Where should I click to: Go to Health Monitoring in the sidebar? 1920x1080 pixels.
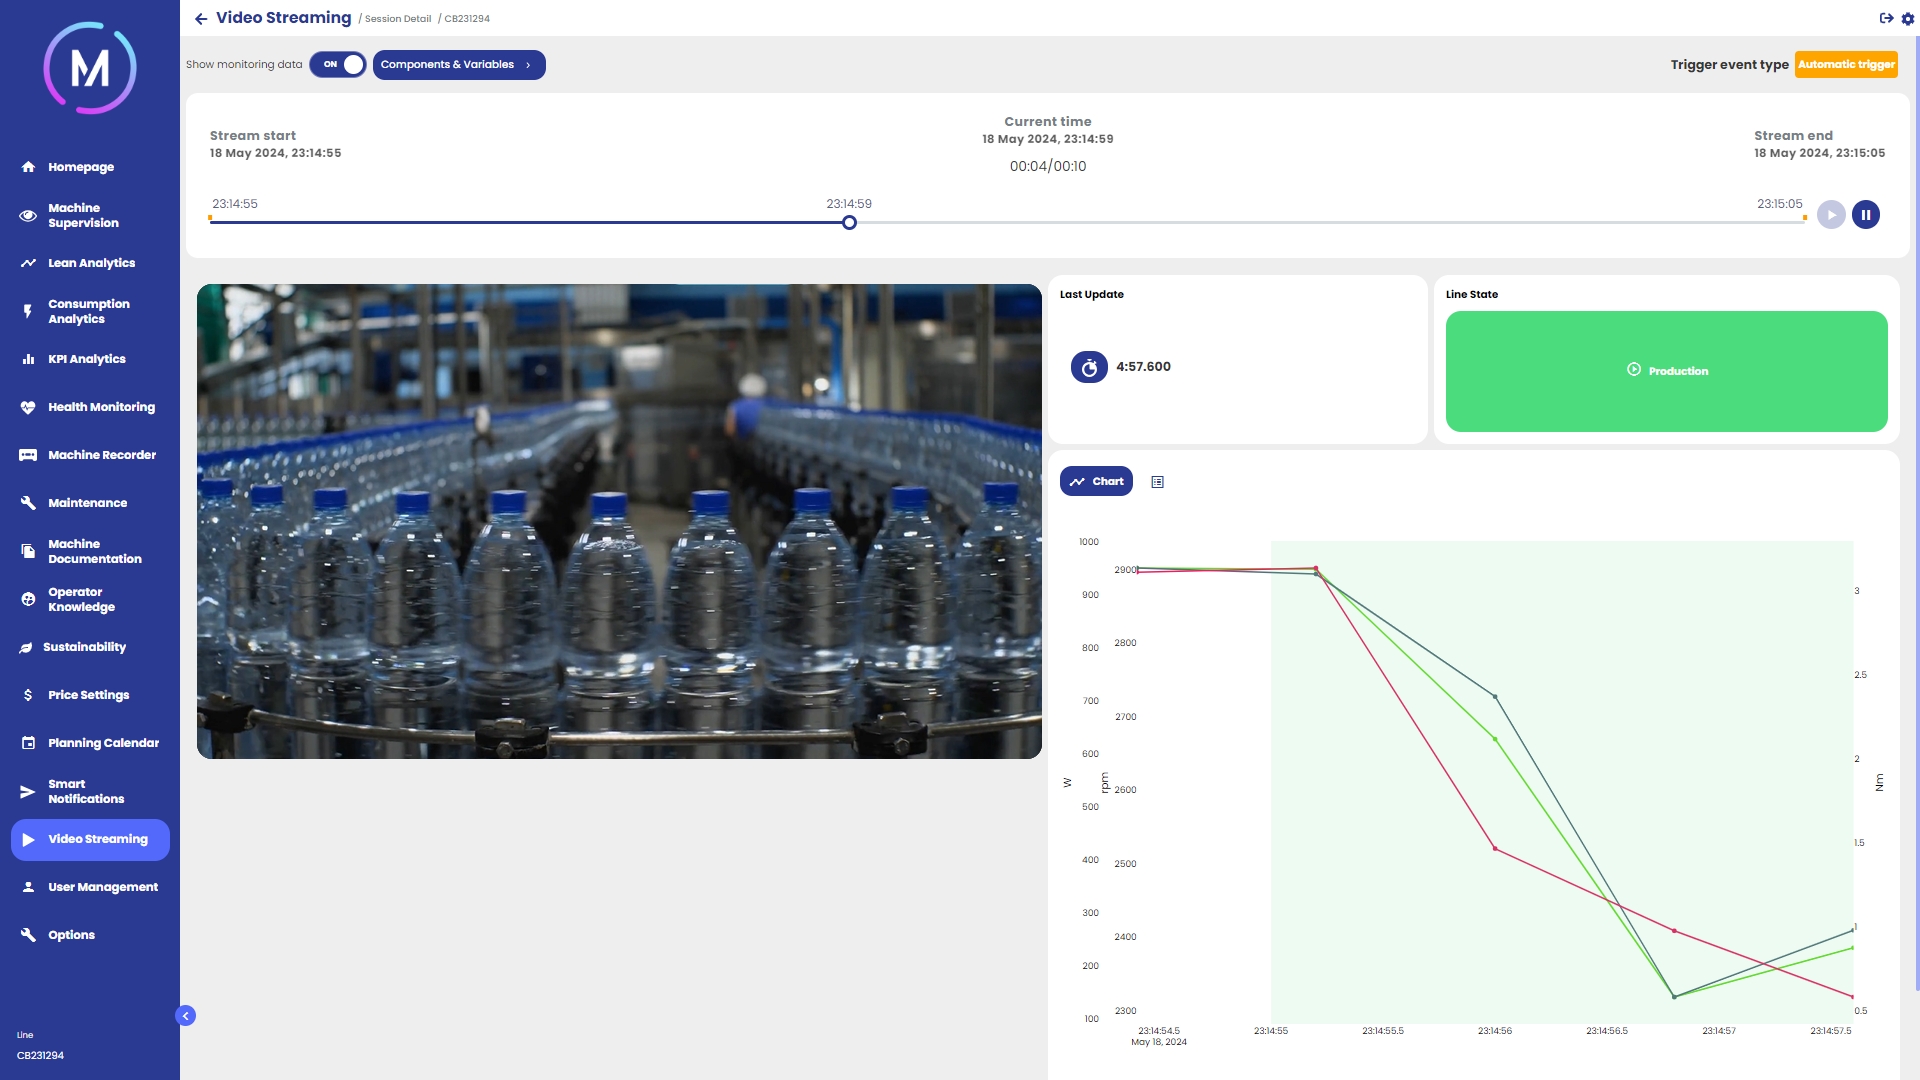click(x=101, y=407)
